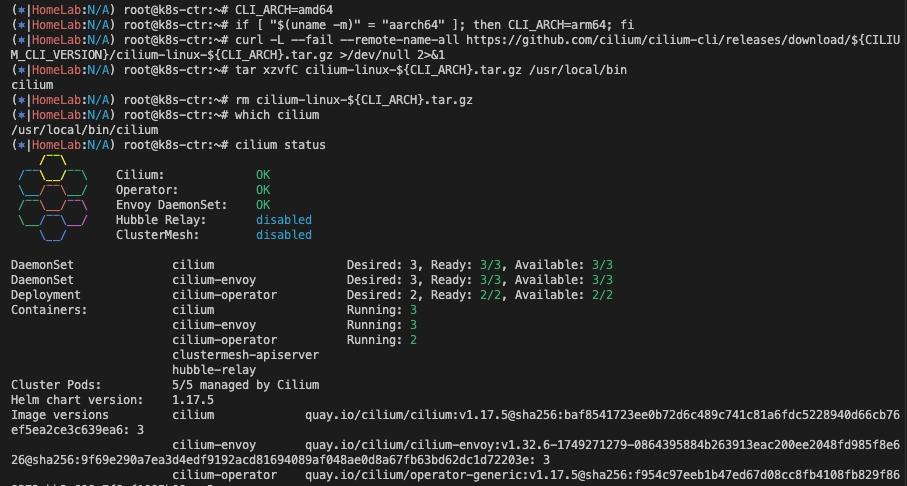Click the 'Image versions' label
Viewport: 907px width, 486px height.
tap(60, 415)
